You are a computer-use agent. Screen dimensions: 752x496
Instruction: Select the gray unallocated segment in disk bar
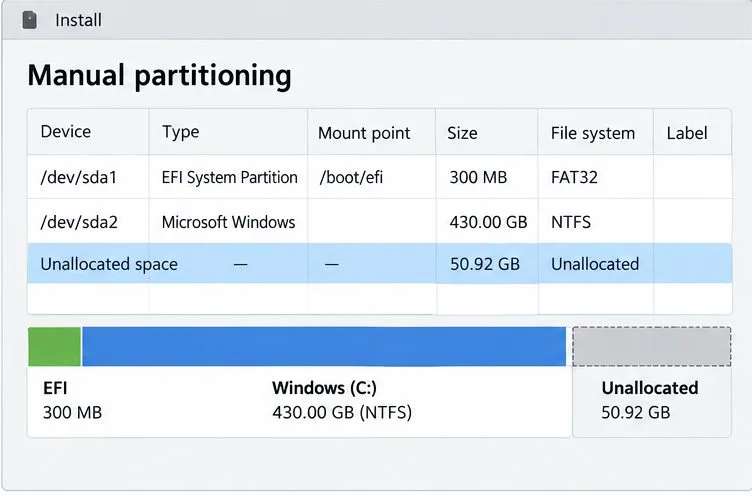[652, 346]
